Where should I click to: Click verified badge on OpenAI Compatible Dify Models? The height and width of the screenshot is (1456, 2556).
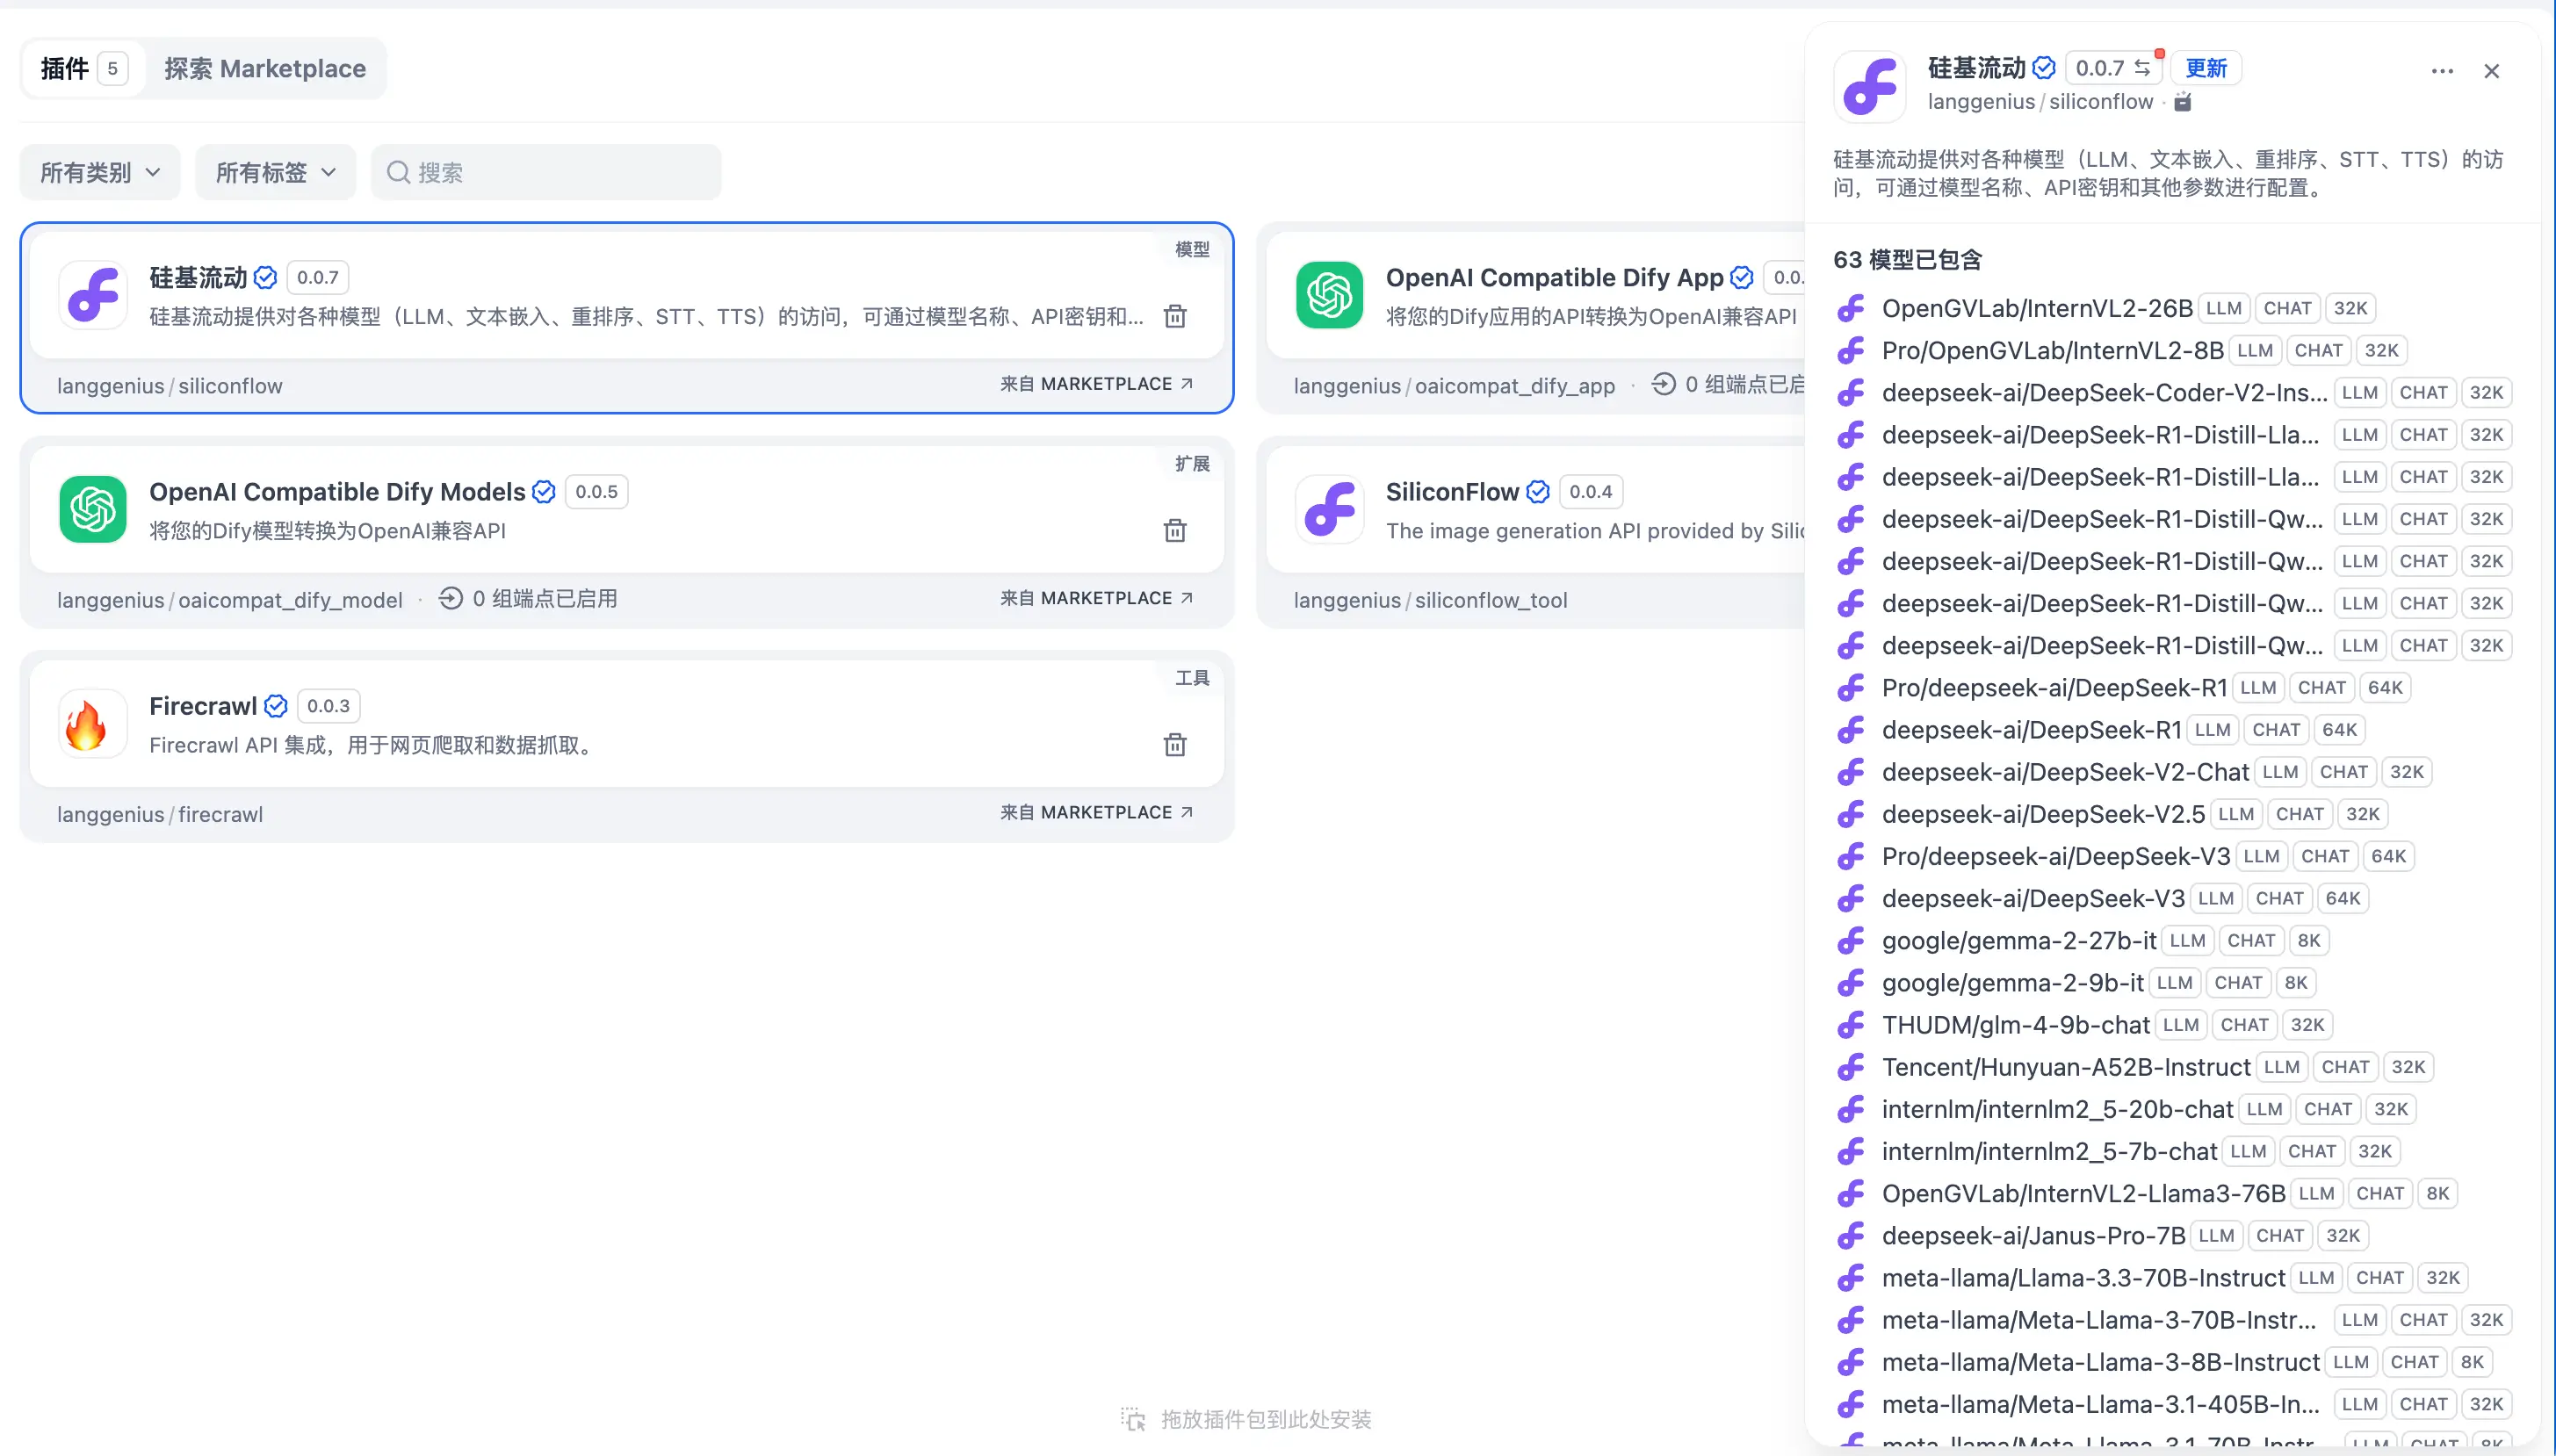click(544, 492)
